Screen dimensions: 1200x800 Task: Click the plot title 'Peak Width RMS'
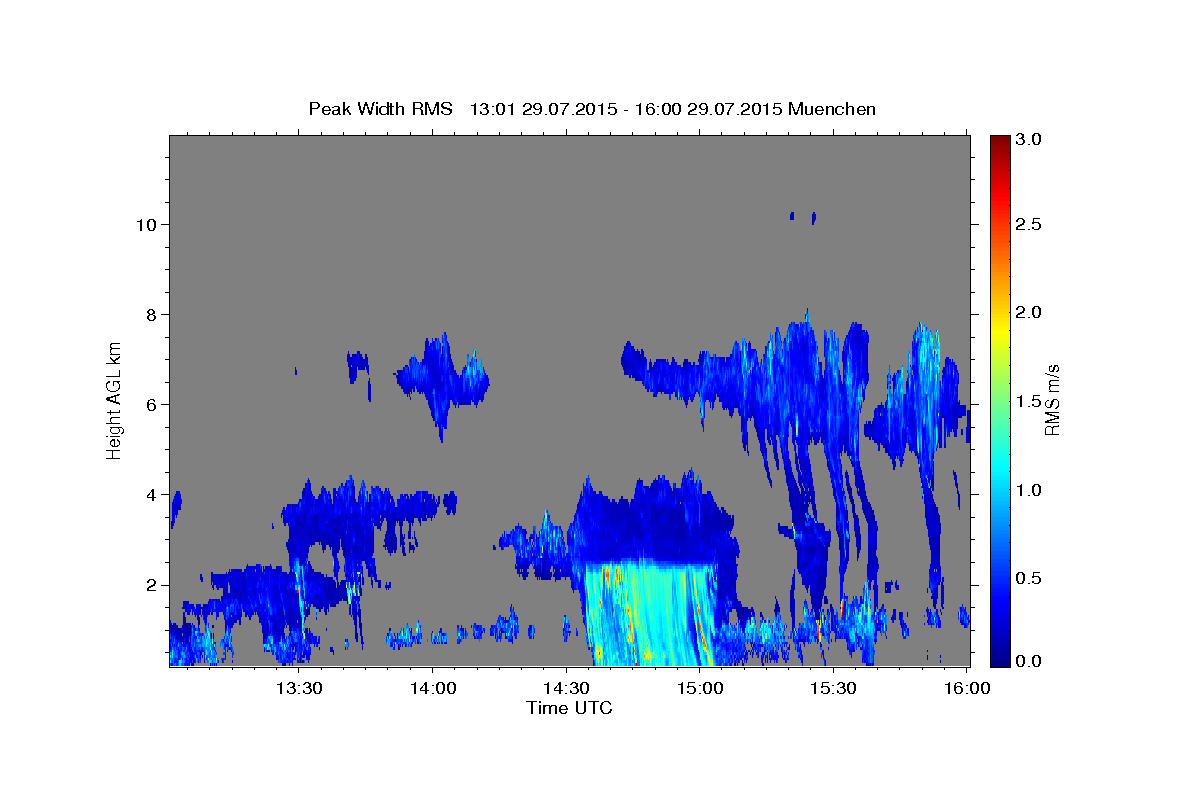click(380, 108)
